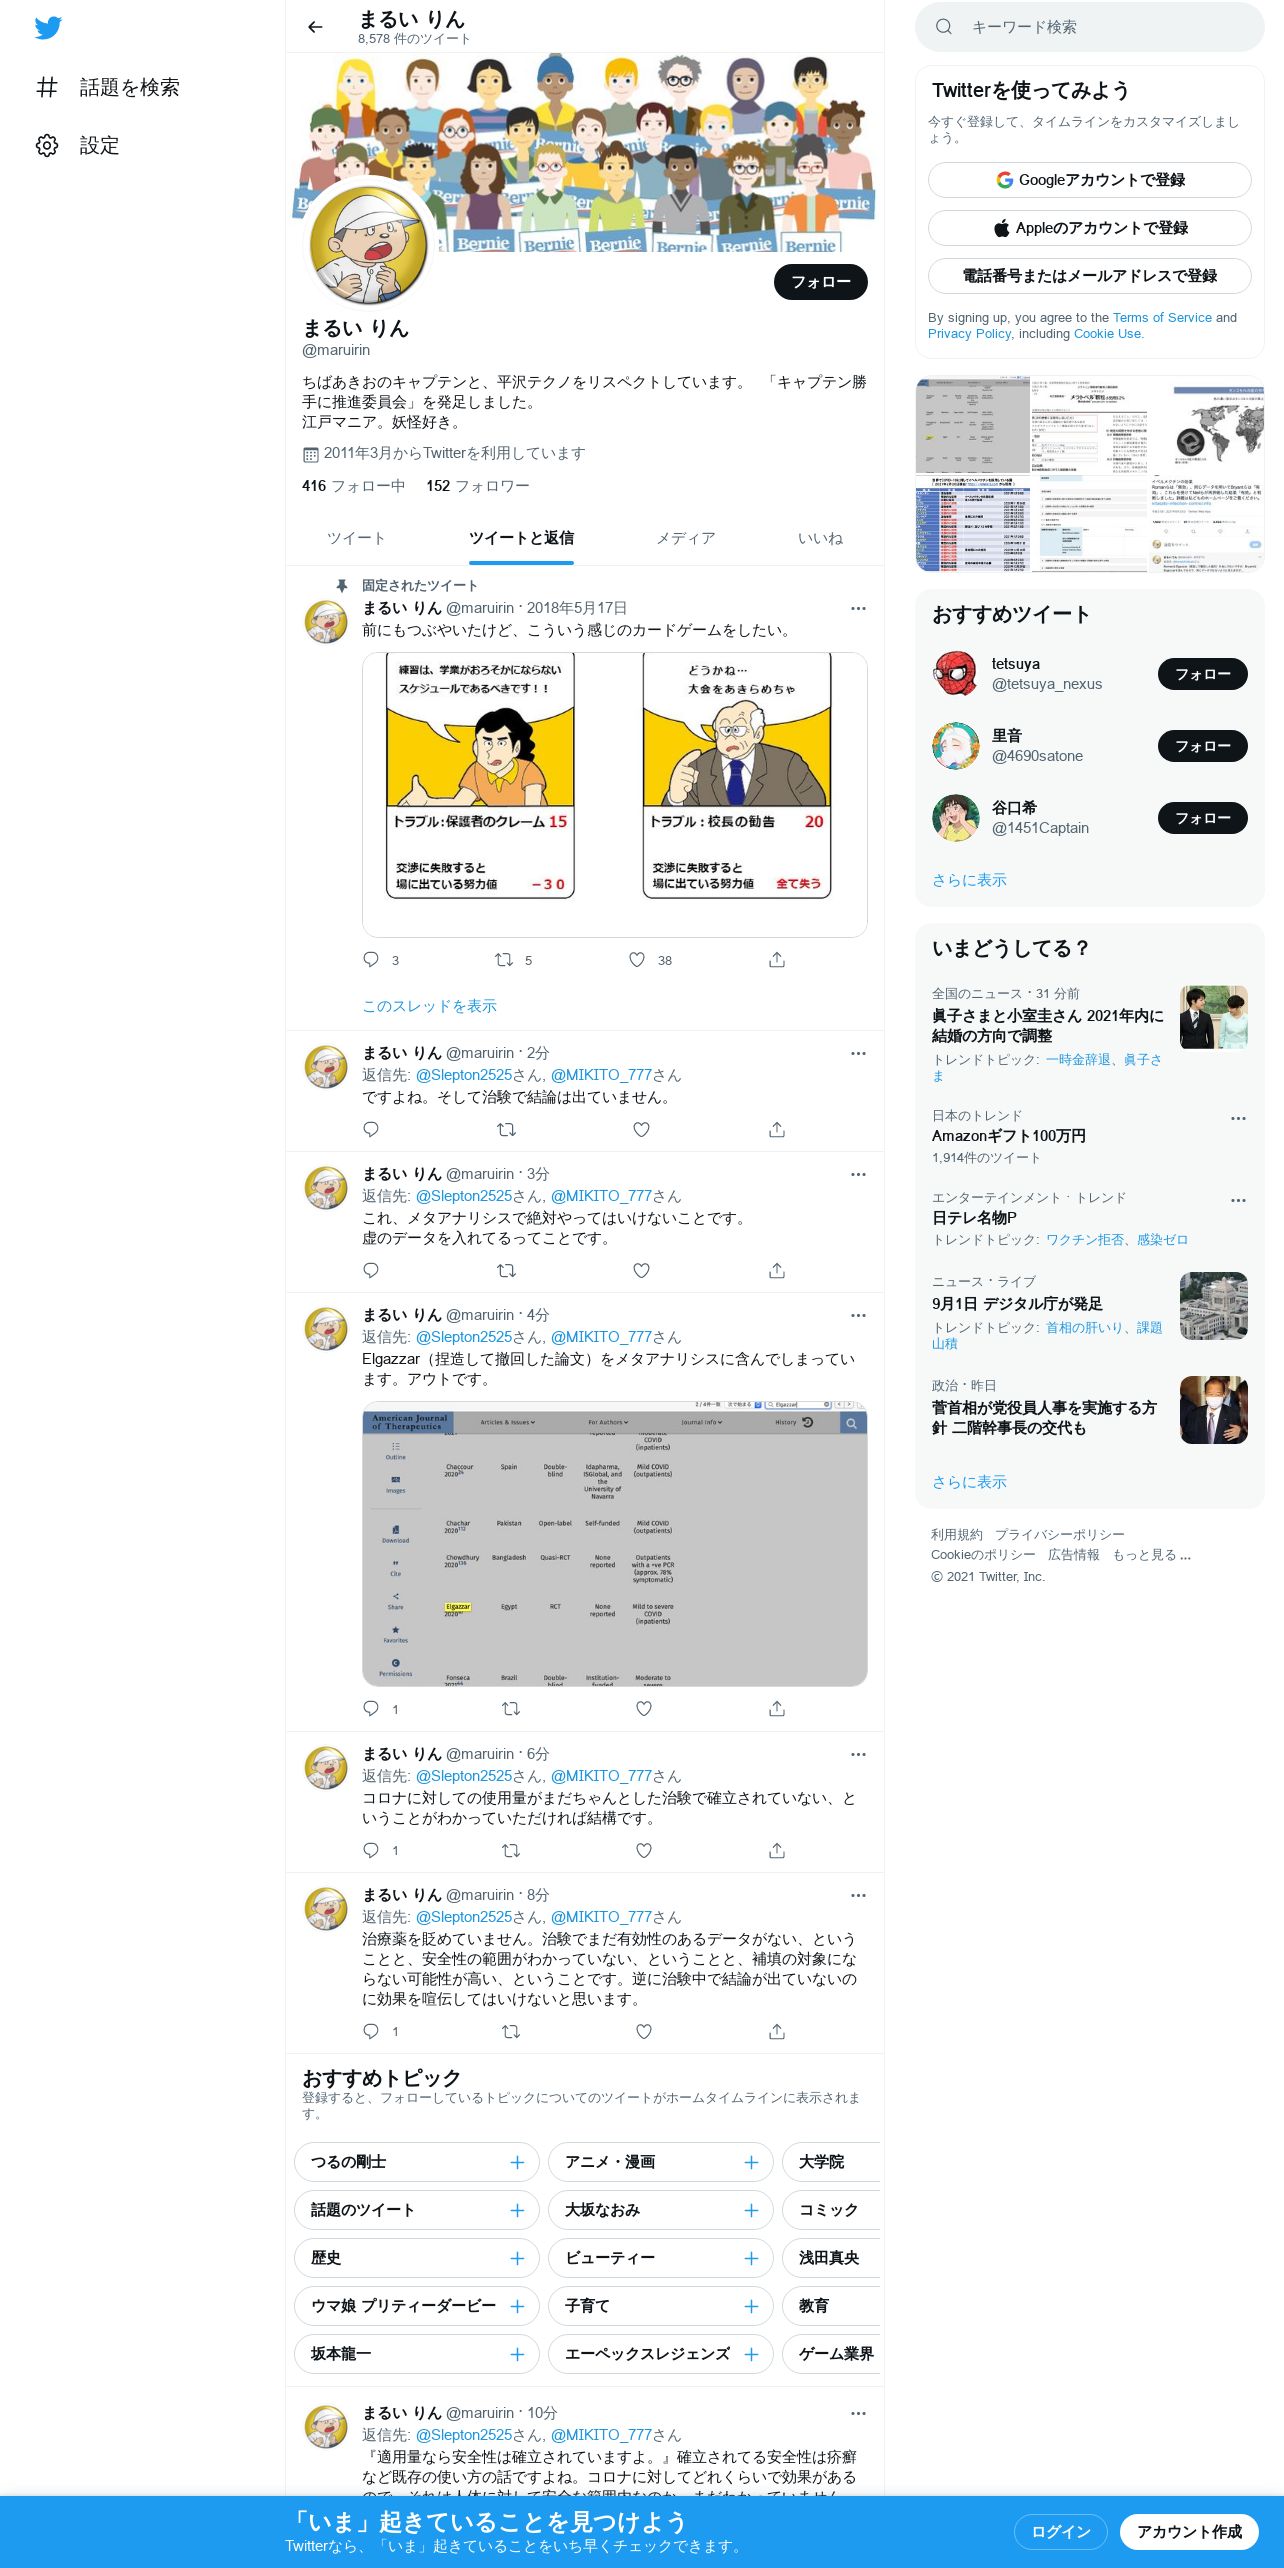The width and height of the screenshot is (1284, 2568).
Task: Open more menu on 10分 tweet
Action: coord(858,2413)
